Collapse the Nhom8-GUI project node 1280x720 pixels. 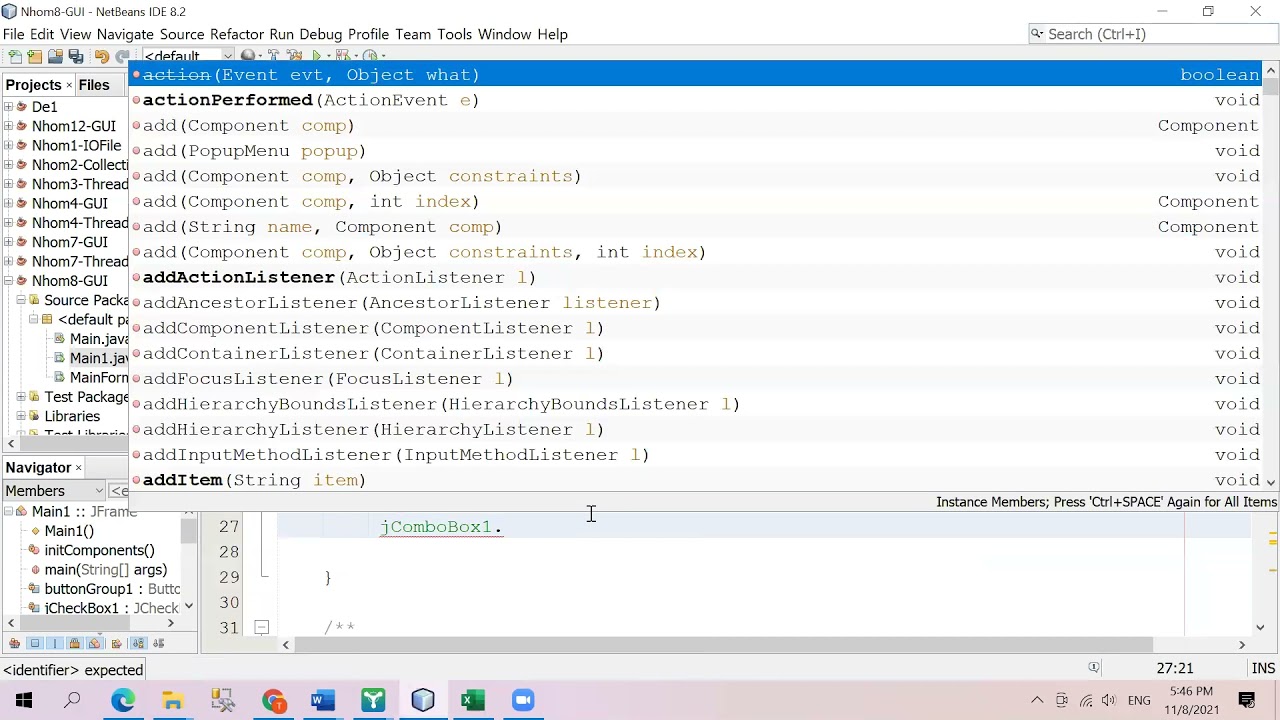point(8,281)
